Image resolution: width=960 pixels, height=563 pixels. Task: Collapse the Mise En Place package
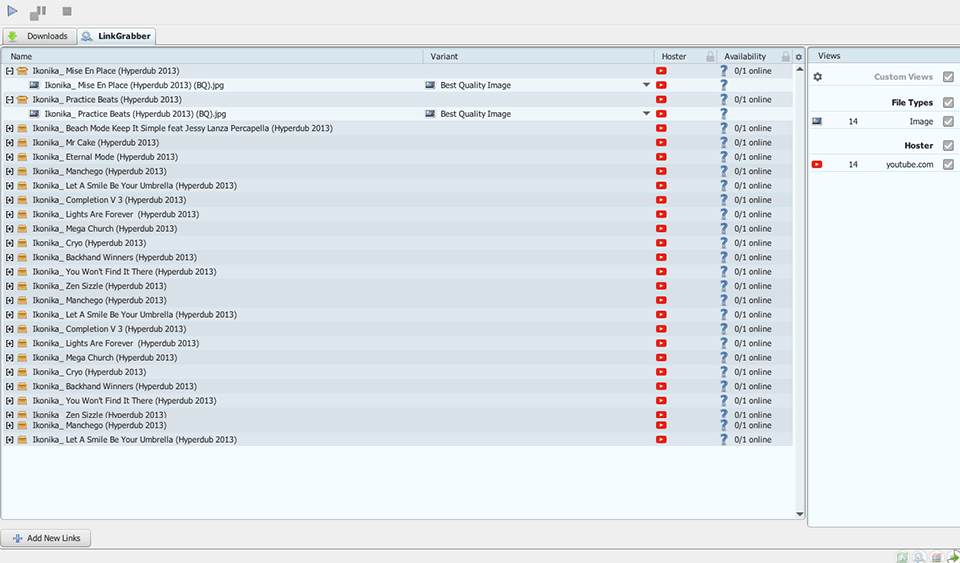pos(9,71)
